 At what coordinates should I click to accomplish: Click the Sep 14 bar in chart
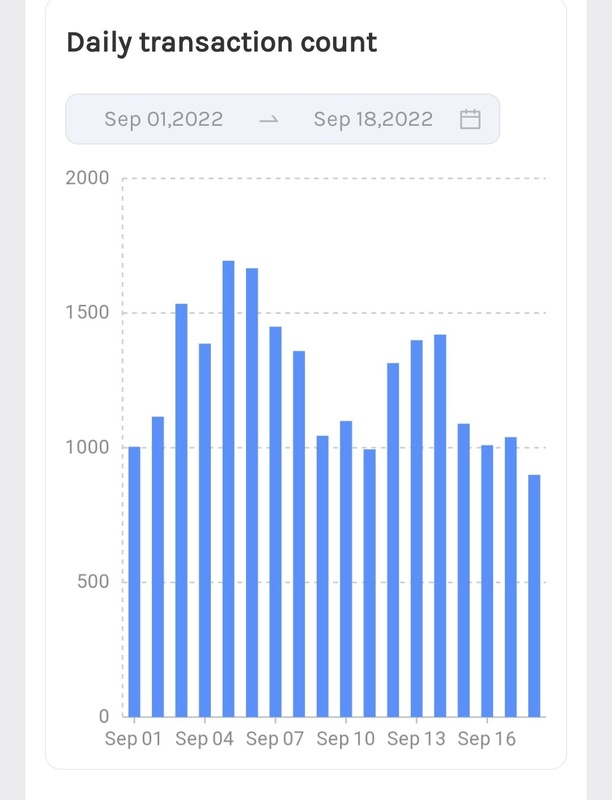pos(440,525)
